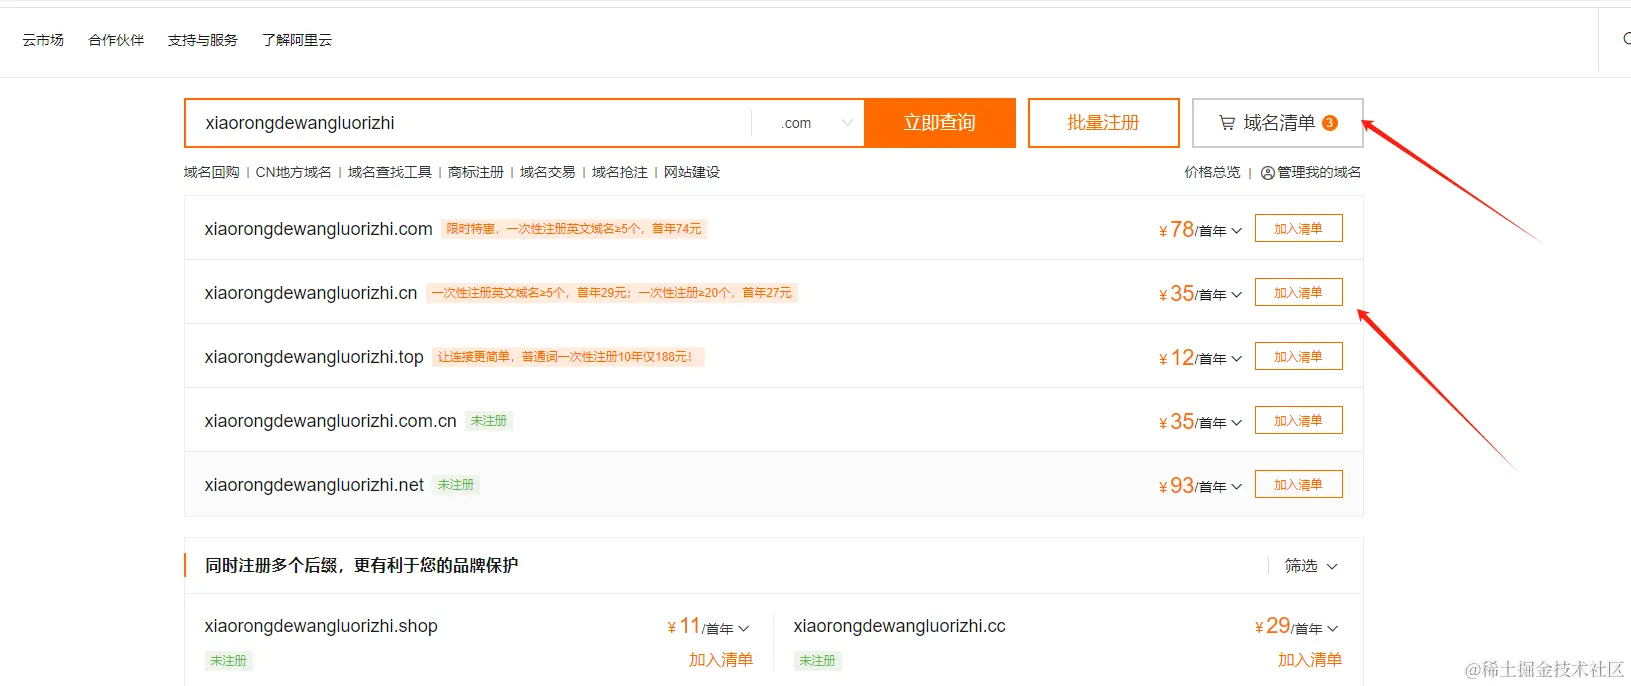
Task: Click the domain name search input
Action: 468,123
